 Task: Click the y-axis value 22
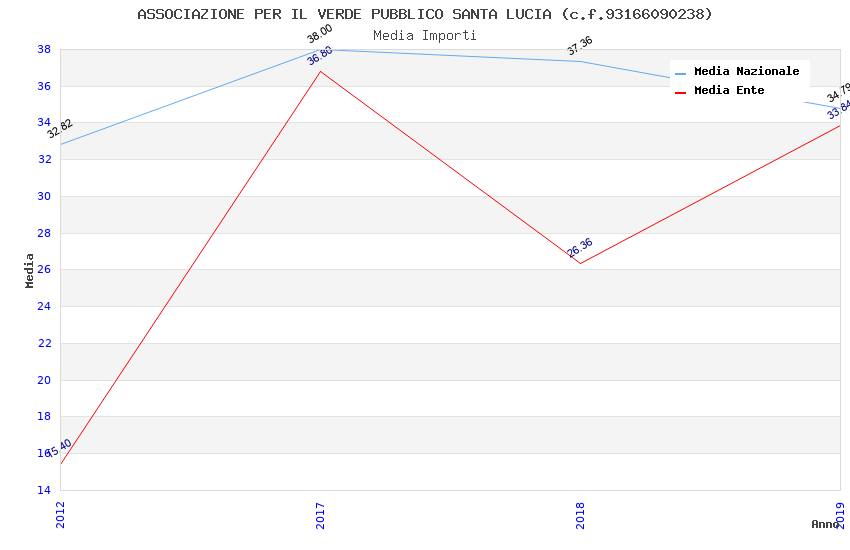(44, 343)
